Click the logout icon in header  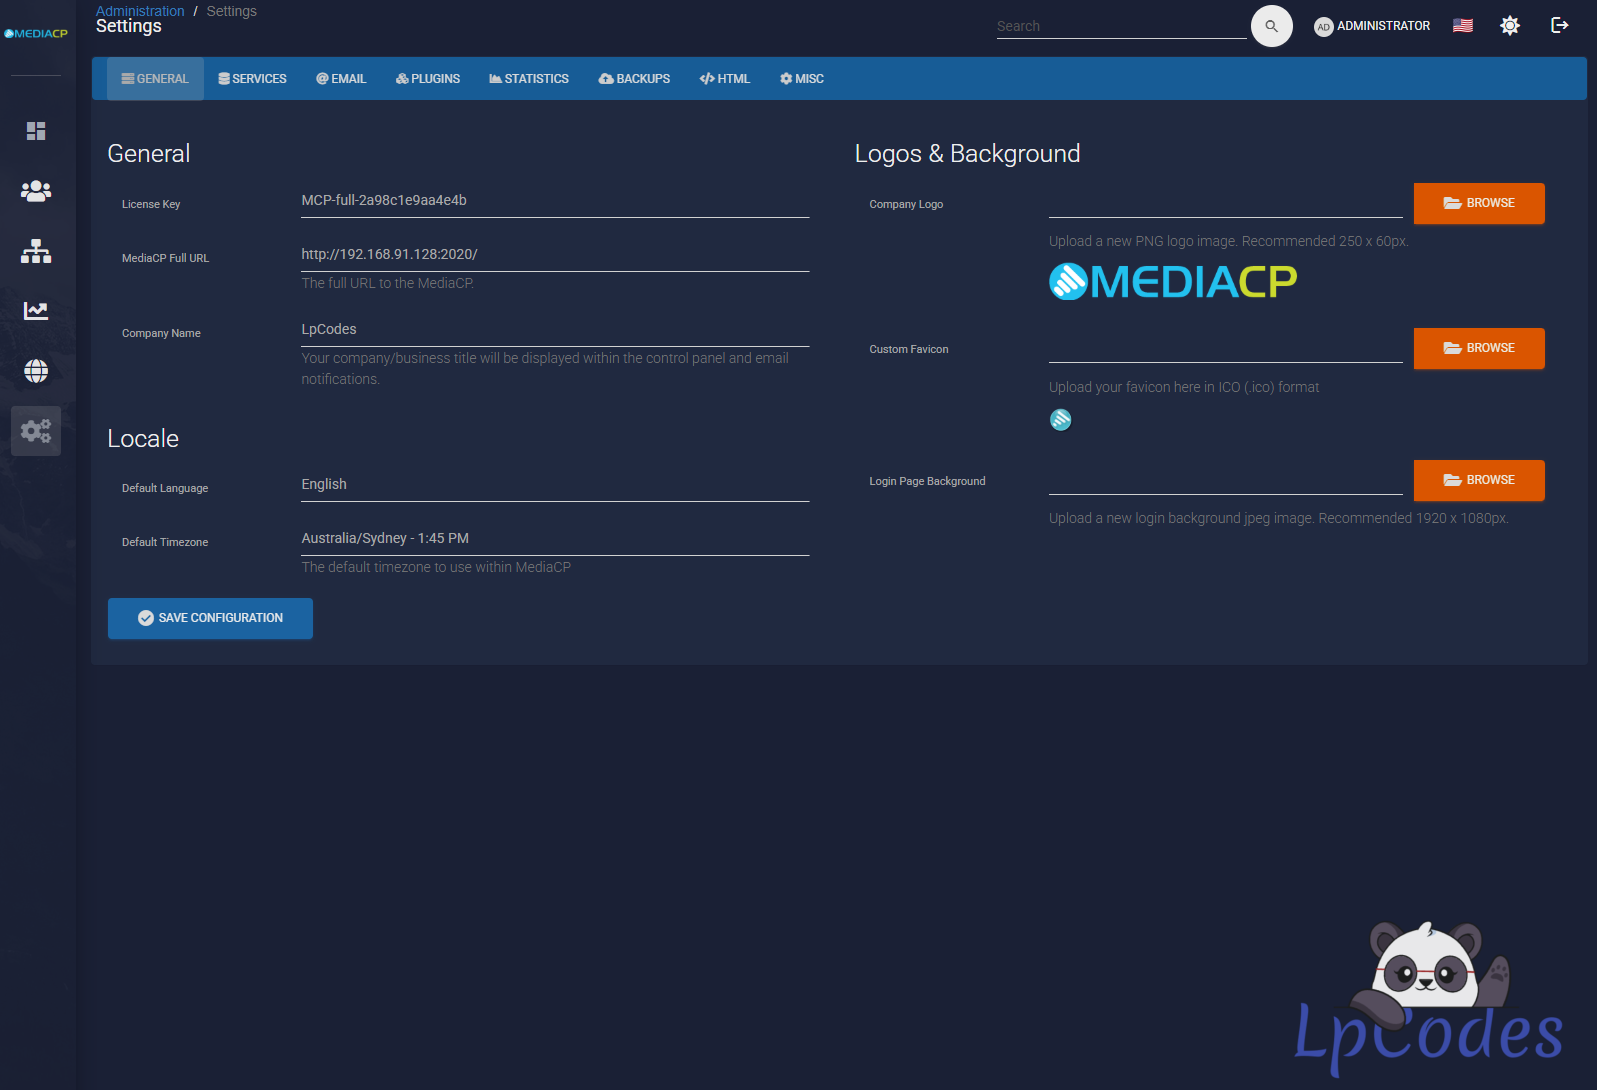point(1559,26)
